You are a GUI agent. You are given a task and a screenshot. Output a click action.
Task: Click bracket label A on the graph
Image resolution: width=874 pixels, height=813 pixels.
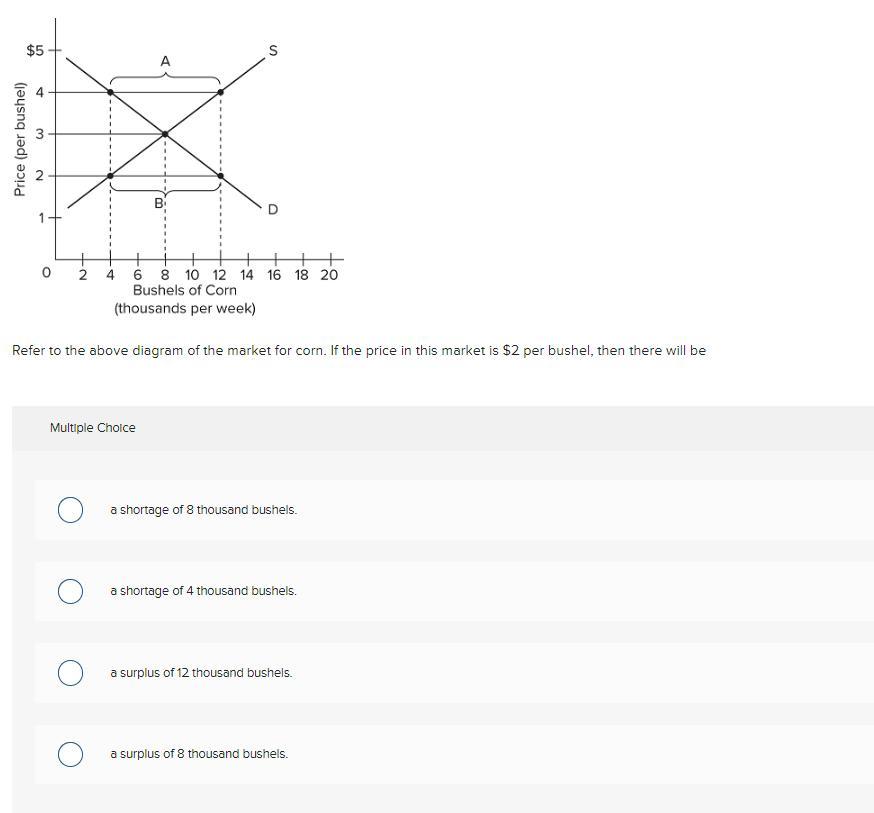point(165,62)
